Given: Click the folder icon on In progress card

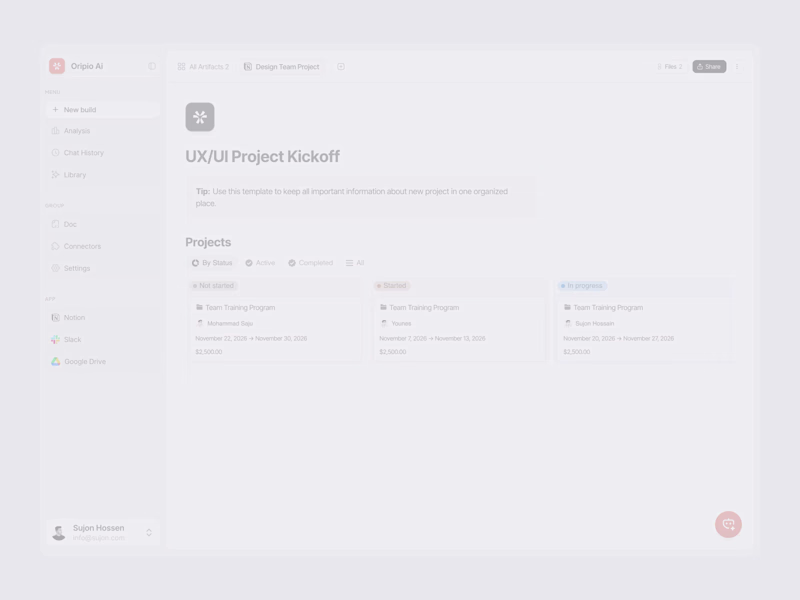Looking at the screenshot, I should tap(567, 307).
